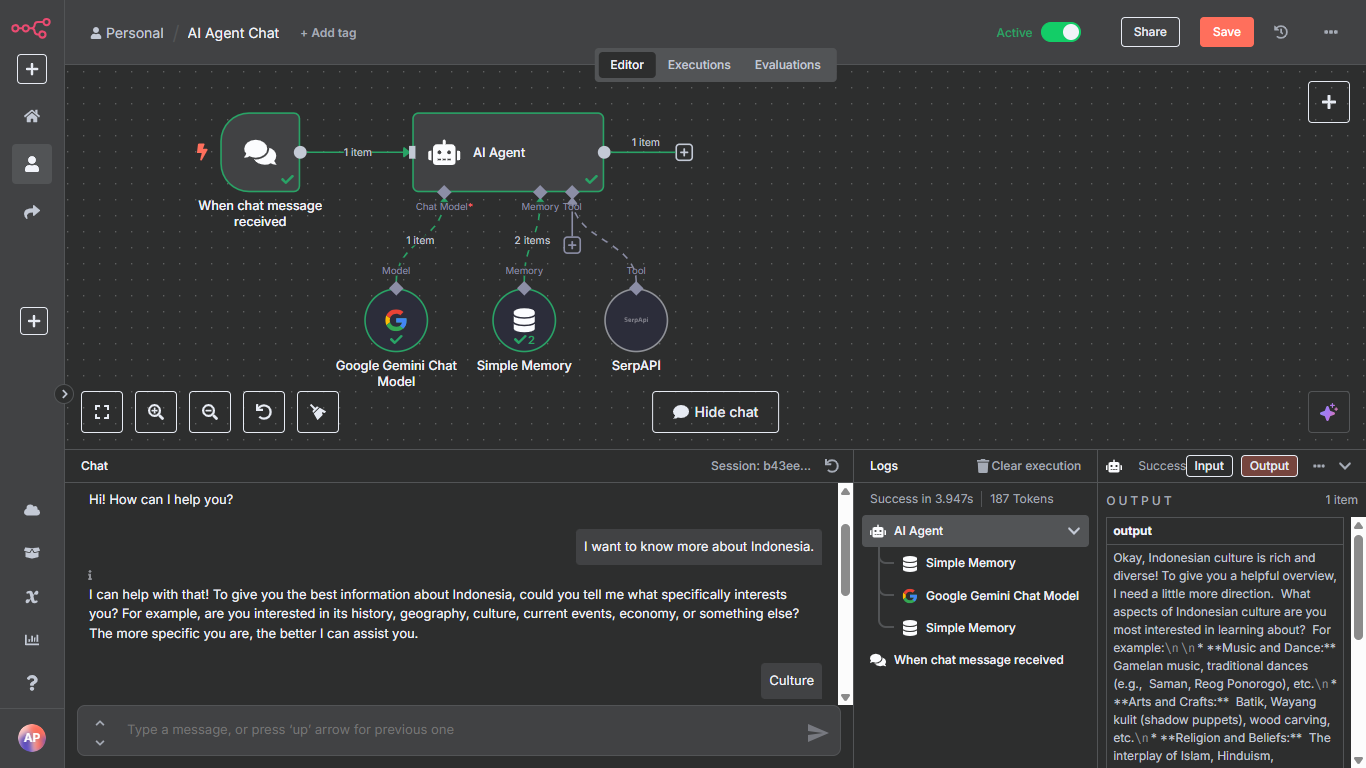Select the Output view toggle
The width and height of the screenshot is (1366, 768).
[1269, 466]
